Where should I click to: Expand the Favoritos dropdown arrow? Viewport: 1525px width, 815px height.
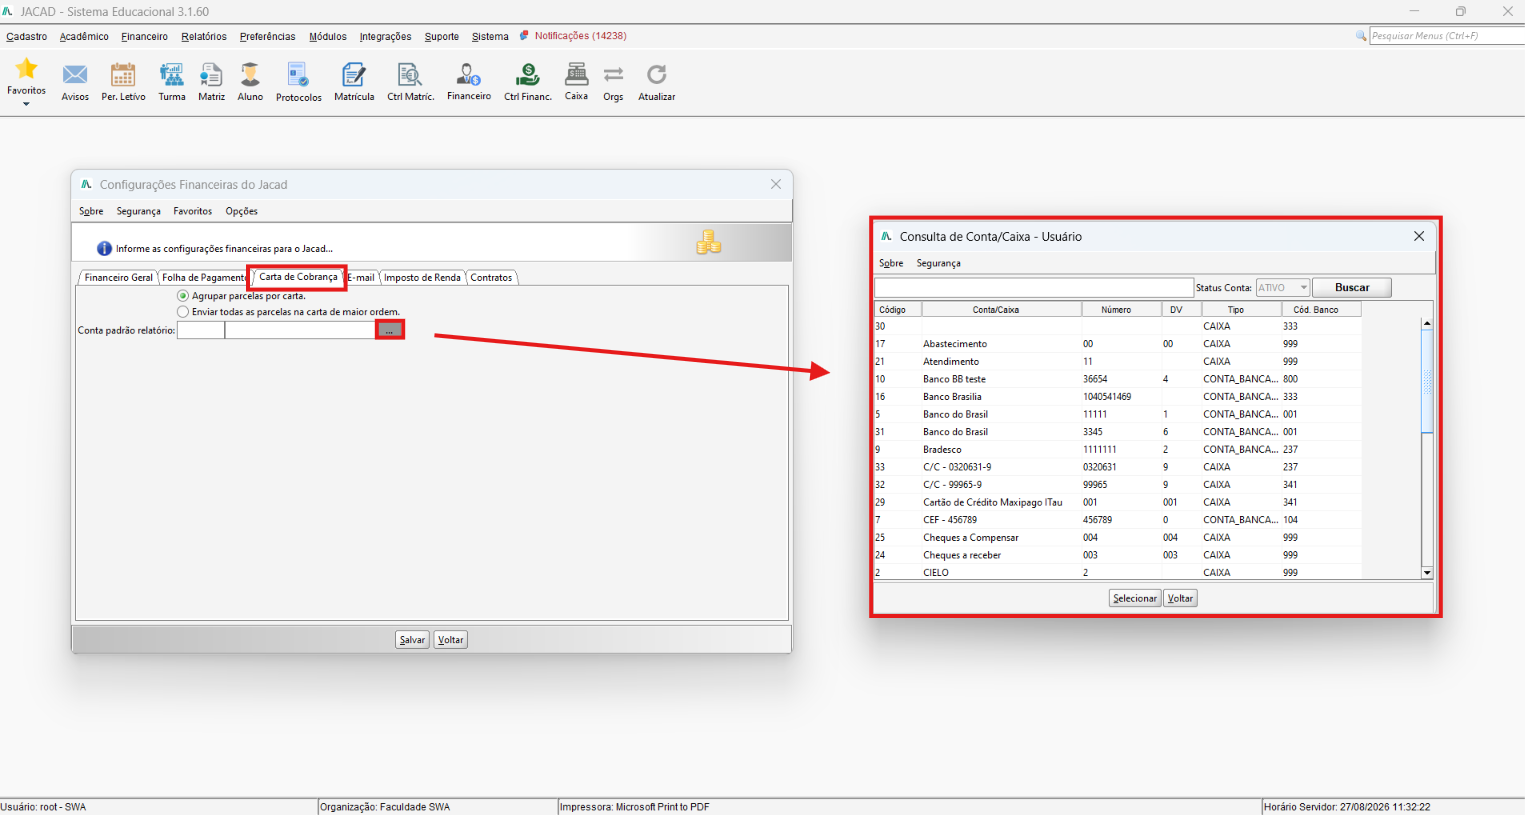click(26, 104)
